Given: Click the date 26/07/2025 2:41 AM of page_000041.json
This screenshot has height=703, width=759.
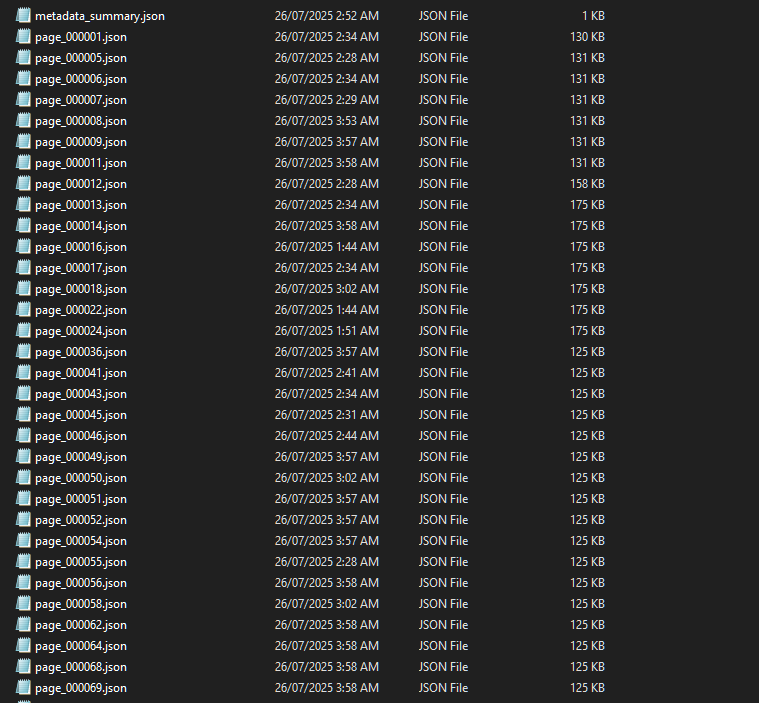Looking at the screenshot, I should (327, 373).
